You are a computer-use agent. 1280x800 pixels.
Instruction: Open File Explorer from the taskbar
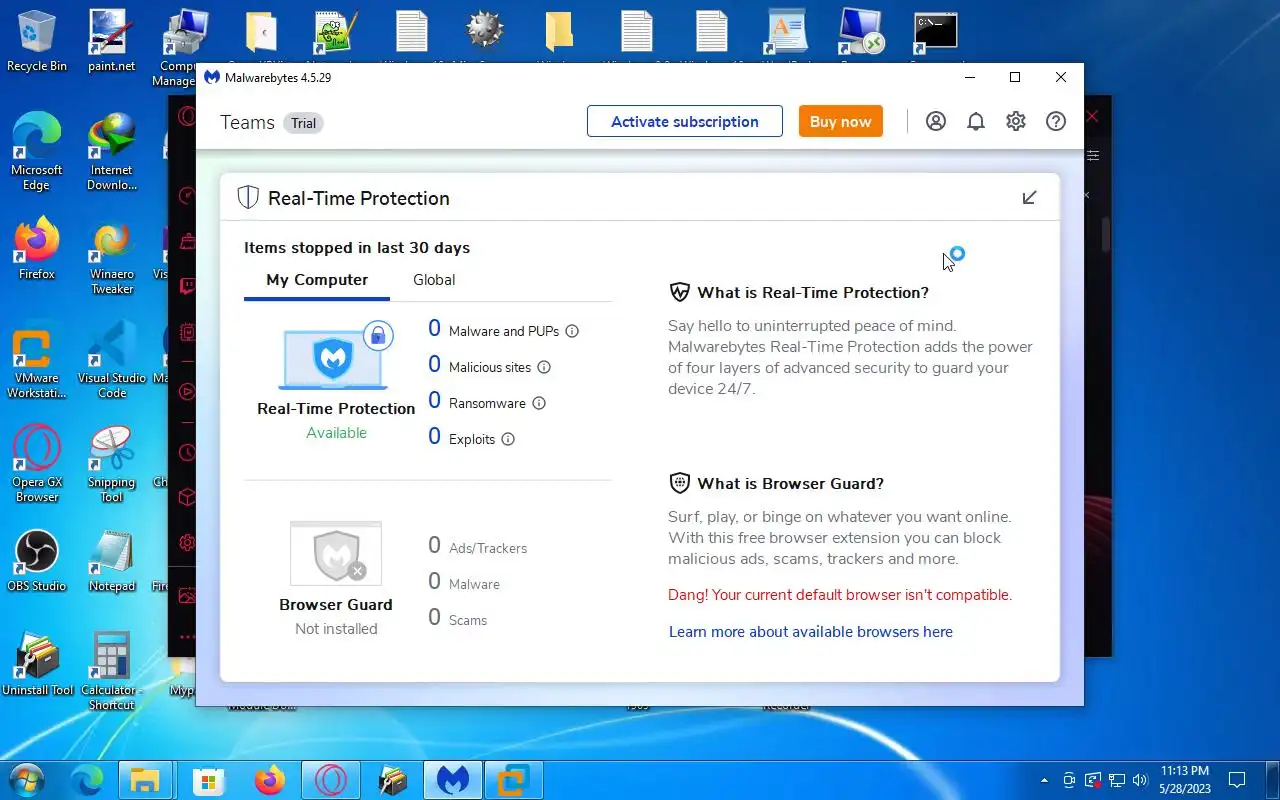coord(146,780)
